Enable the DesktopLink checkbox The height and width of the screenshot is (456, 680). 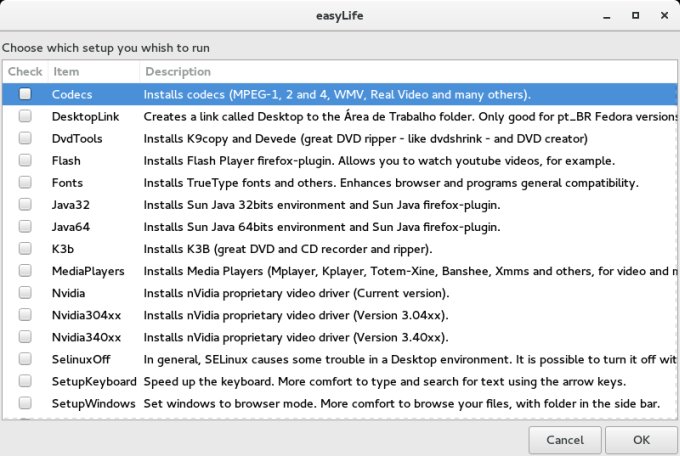coord(25,116)
